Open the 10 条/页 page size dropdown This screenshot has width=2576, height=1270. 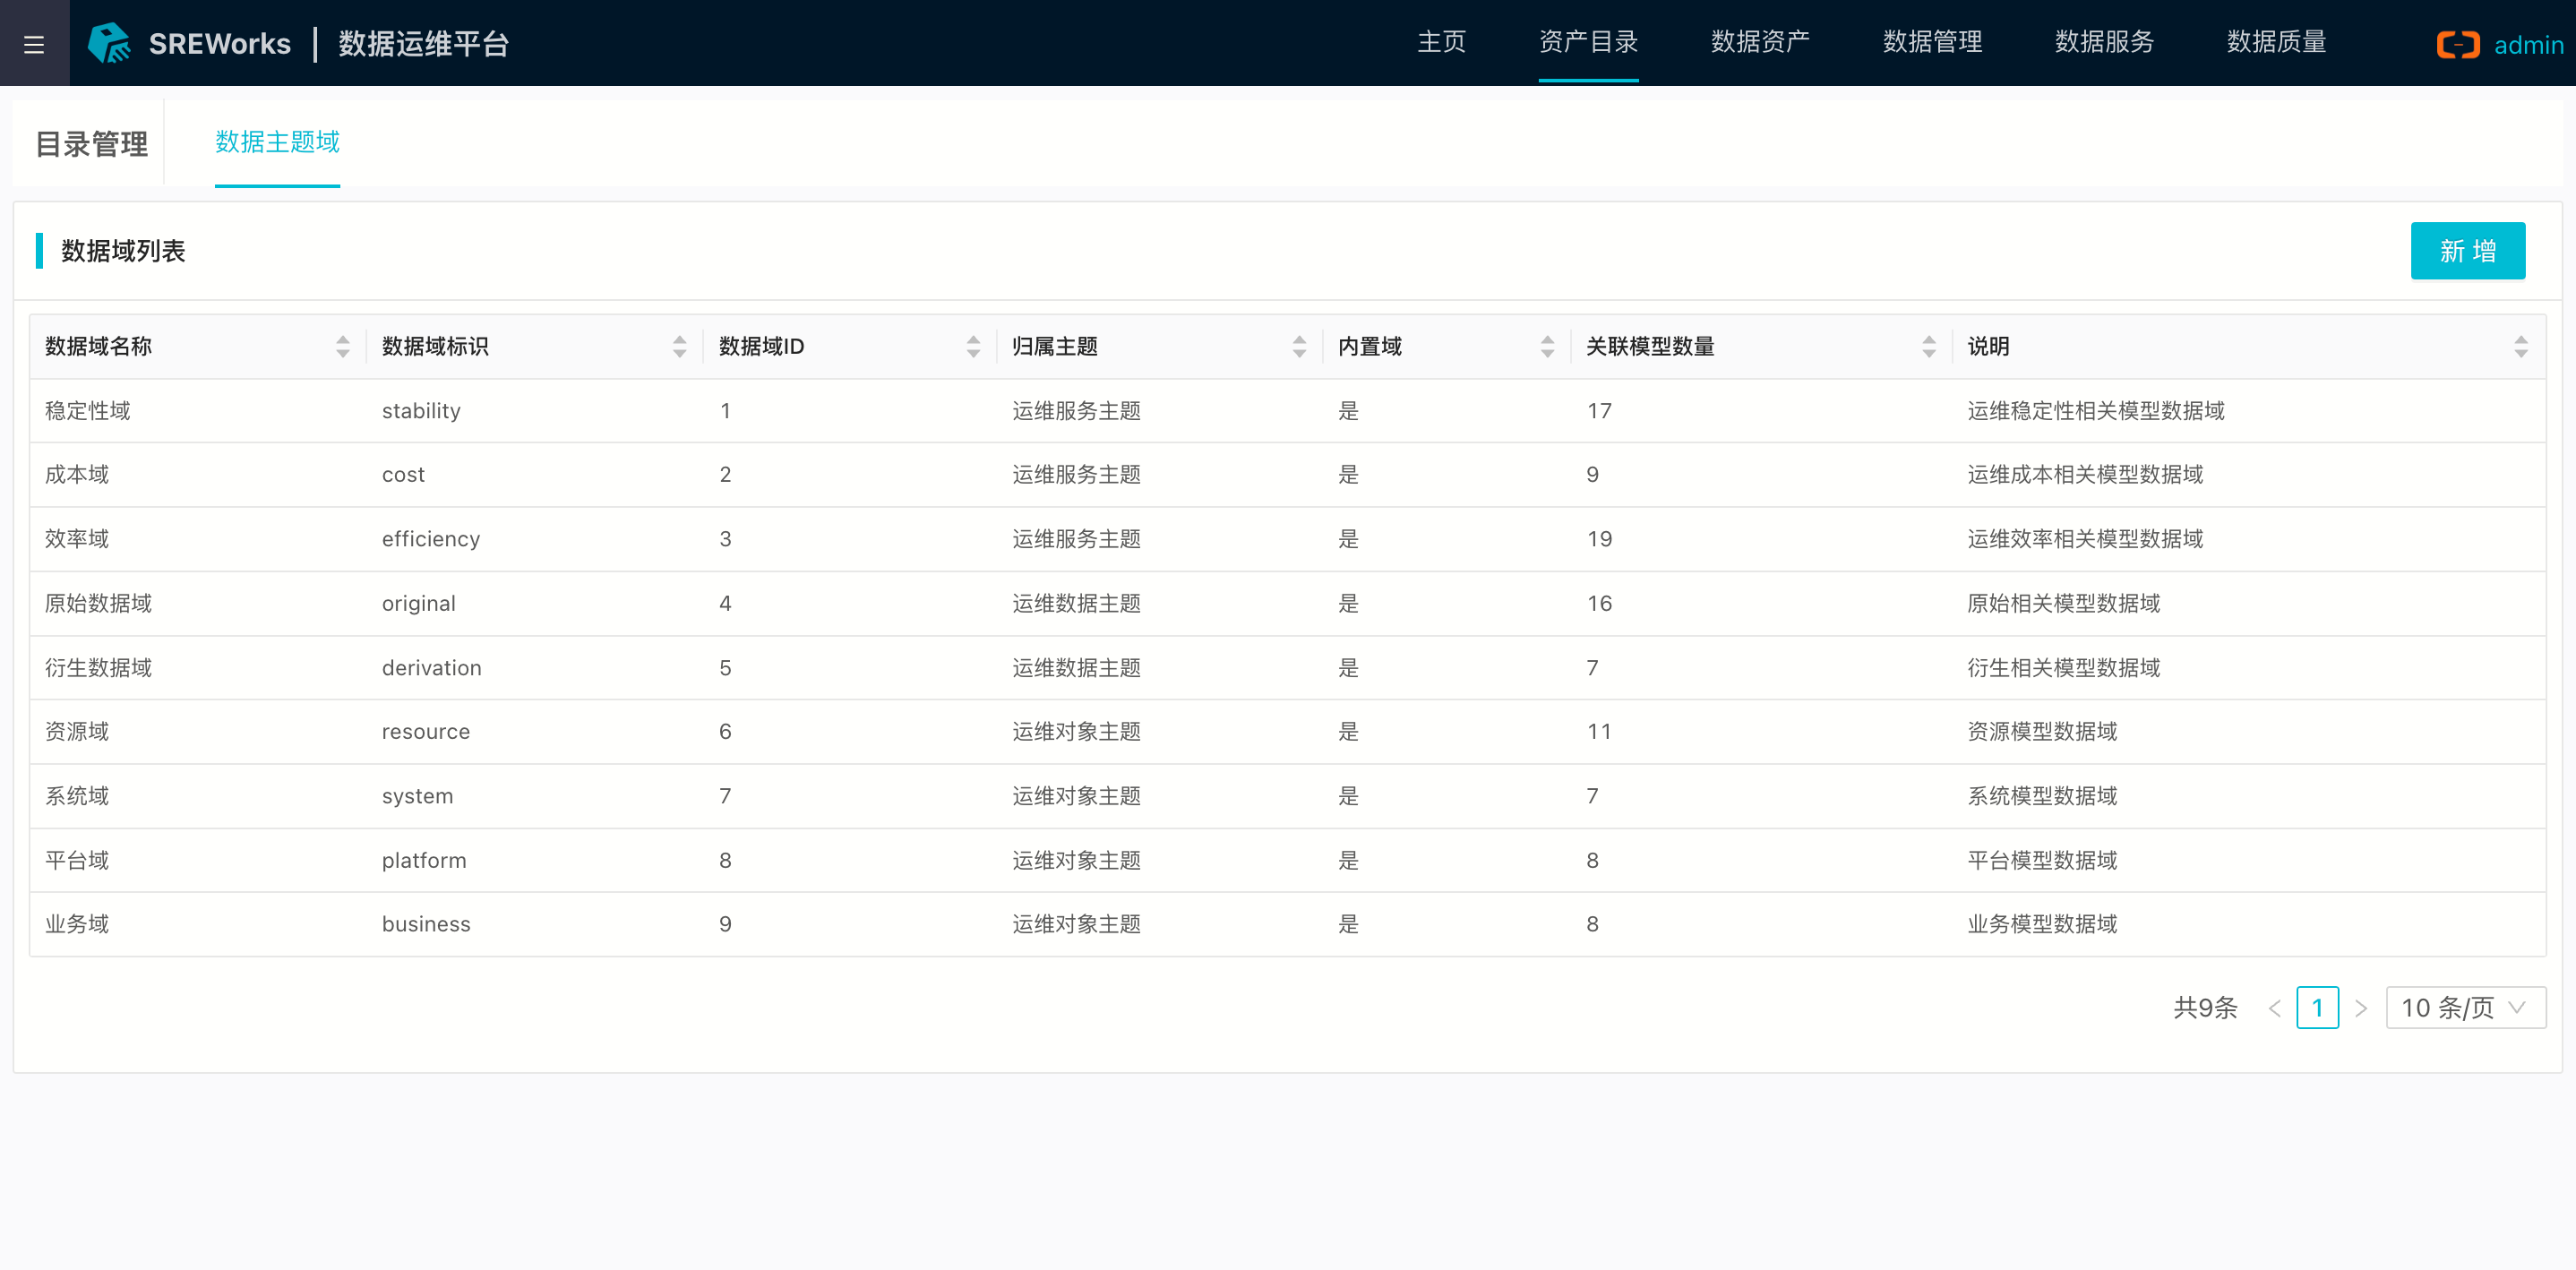pyautogui.click(x=2465, y=1007)
